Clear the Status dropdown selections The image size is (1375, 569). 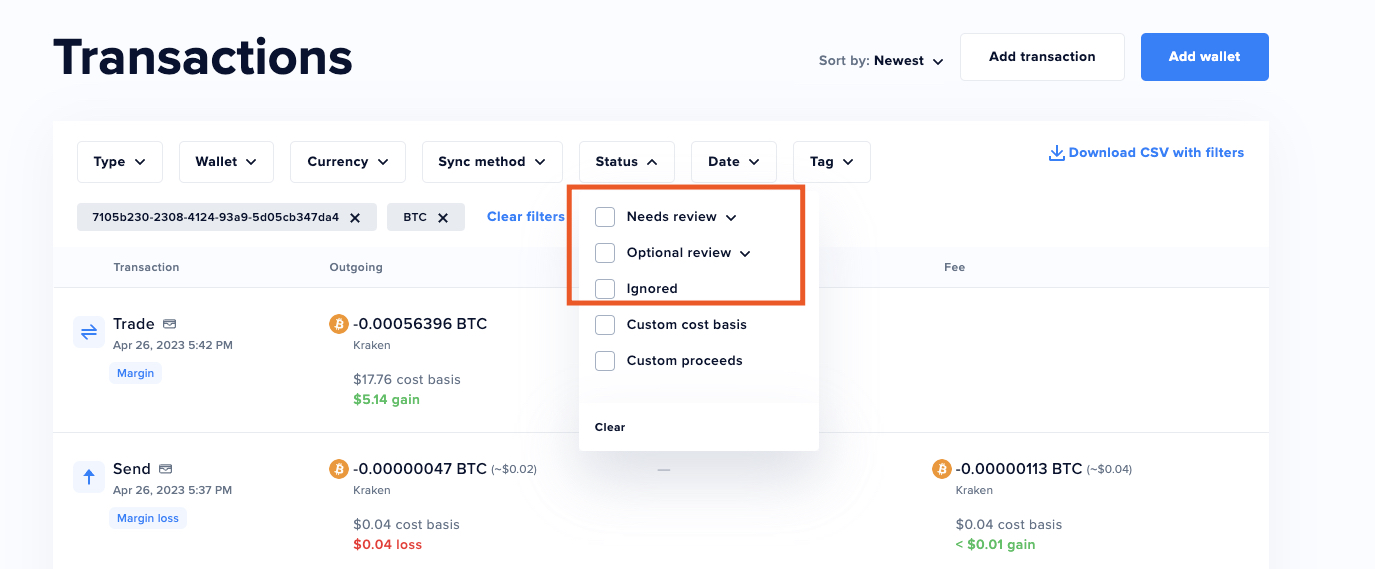point(610,427)
